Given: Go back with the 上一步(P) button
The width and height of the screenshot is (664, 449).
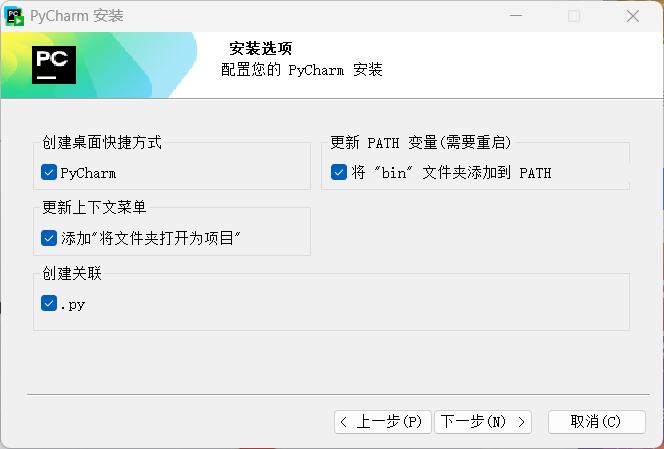Looking at the screenshot, I should (382, 421).
